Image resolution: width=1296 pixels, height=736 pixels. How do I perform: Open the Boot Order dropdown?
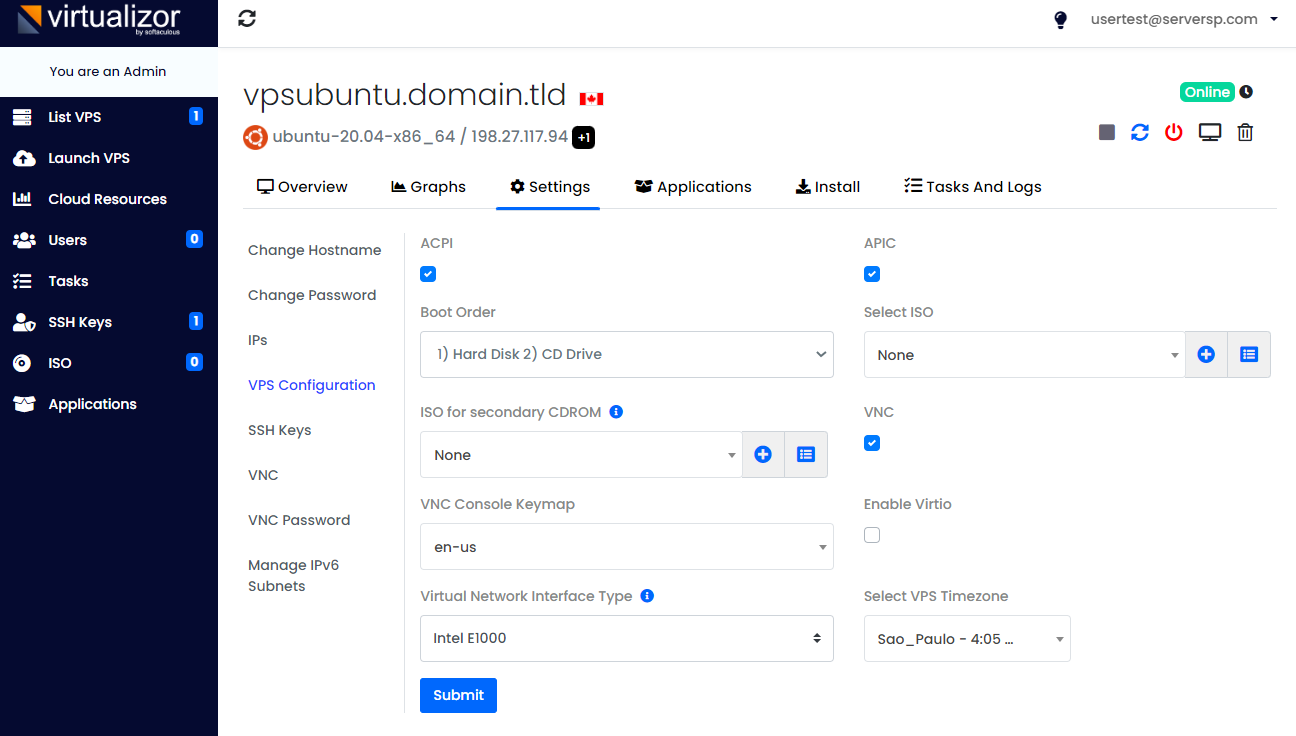(627, 355)
